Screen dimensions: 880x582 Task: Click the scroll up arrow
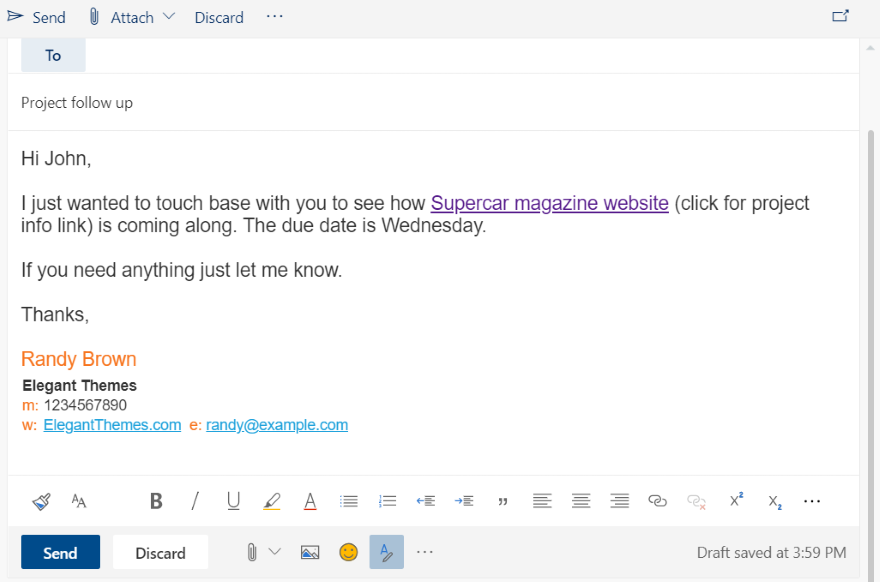point(870,49)
